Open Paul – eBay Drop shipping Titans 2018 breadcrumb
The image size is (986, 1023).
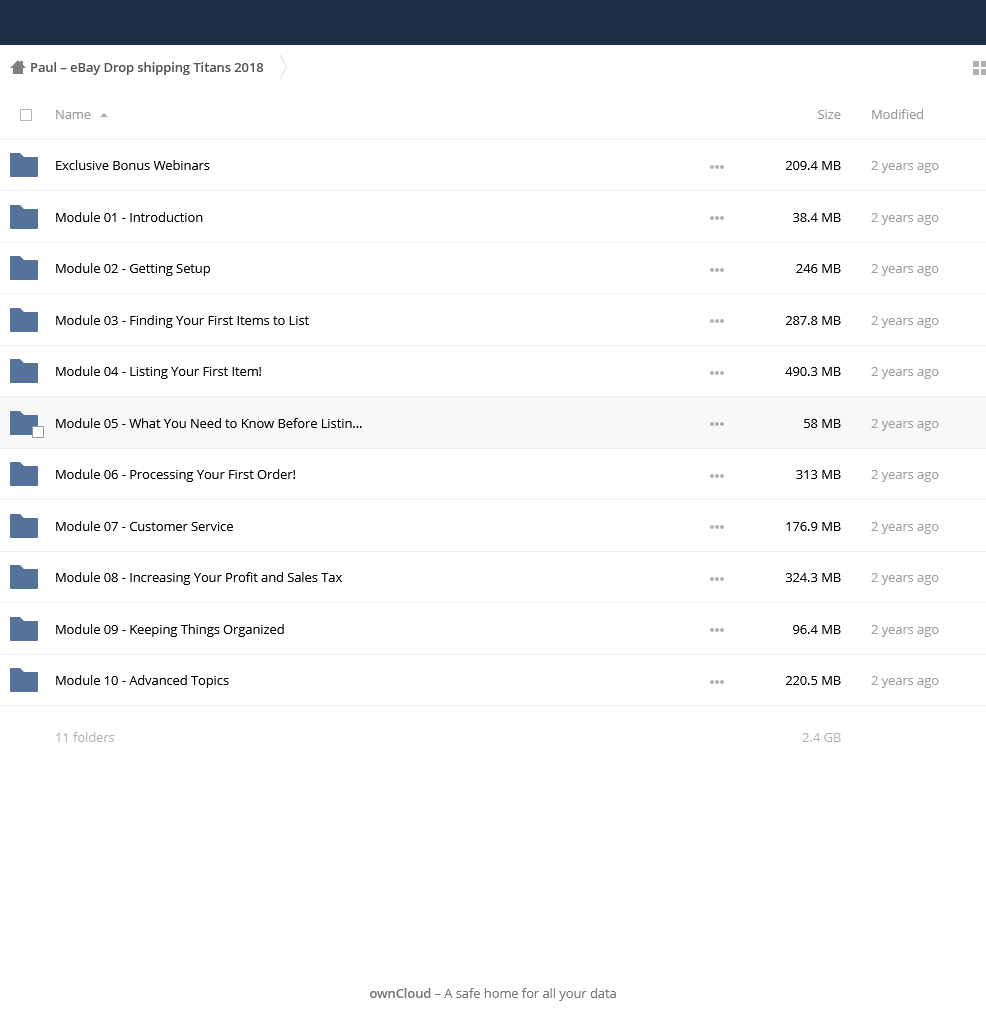pos(147,67)
